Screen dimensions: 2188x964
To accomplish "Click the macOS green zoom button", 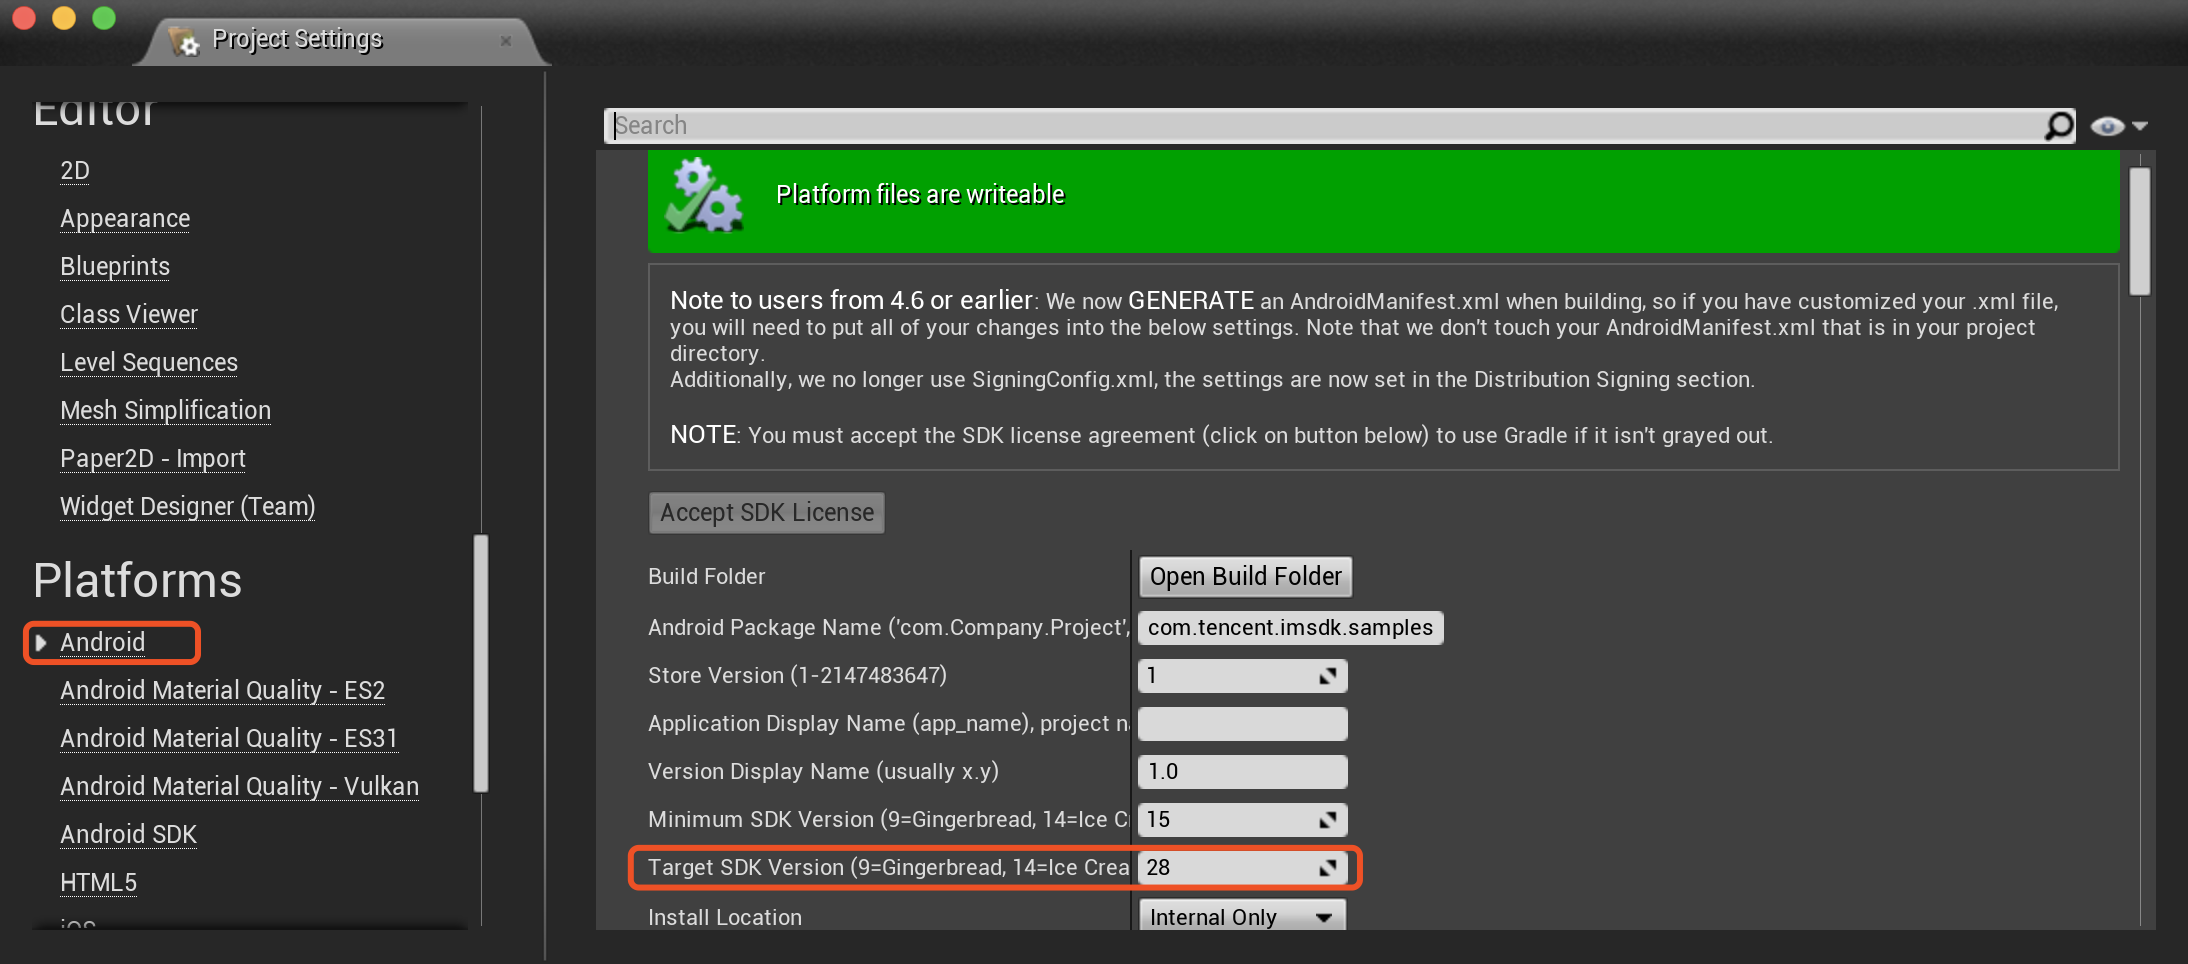I will click(104, 18).
